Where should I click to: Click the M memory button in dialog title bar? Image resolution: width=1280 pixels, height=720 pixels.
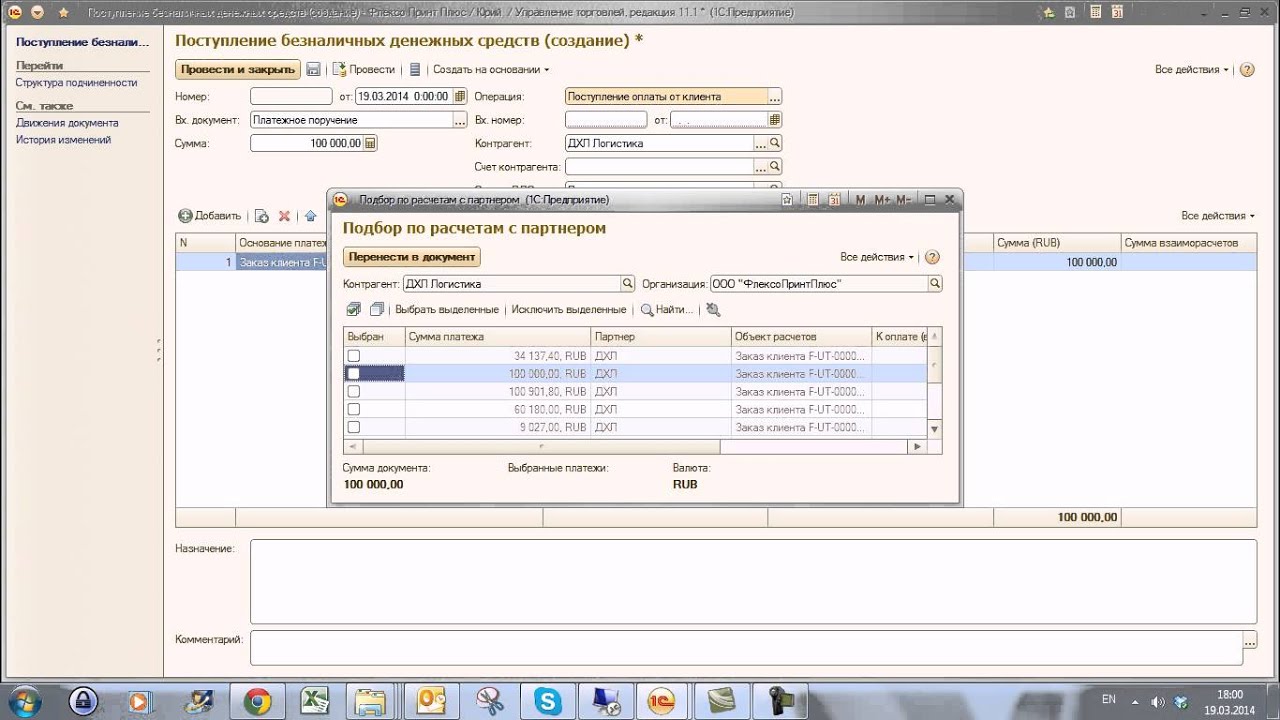click(x=861, y=200)
